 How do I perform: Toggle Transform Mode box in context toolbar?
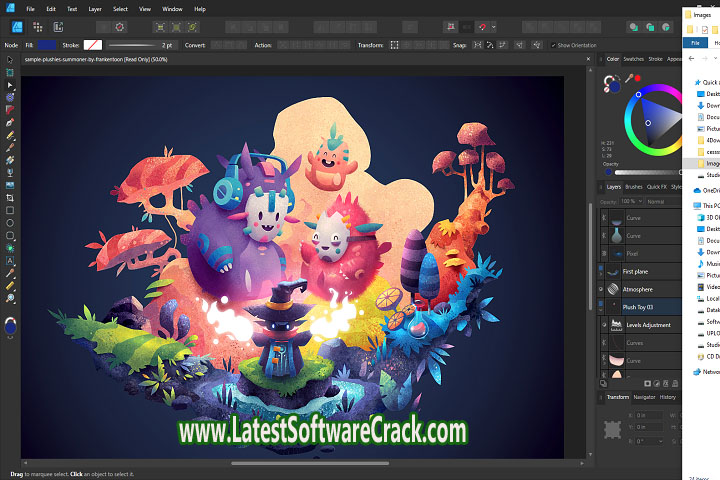394,45
